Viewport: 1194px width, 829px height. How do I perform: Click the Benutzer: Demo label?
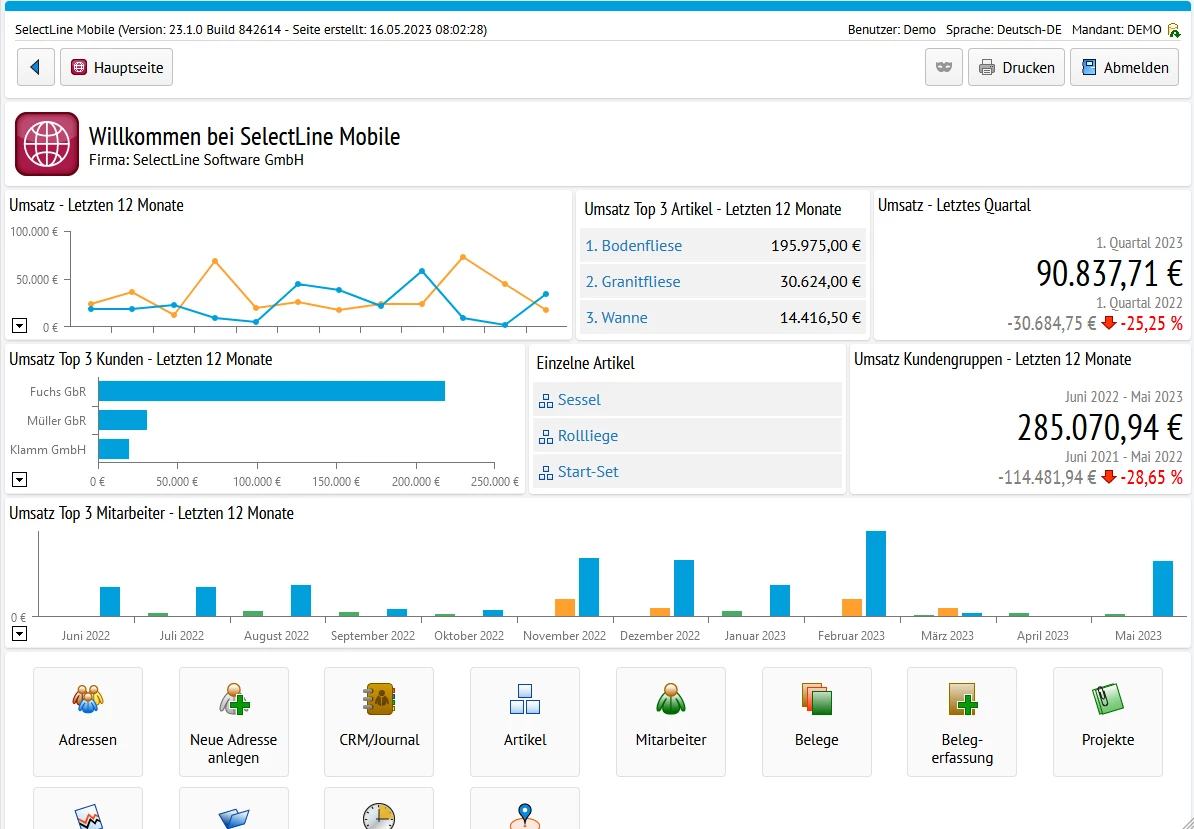(x=892, y=30)
